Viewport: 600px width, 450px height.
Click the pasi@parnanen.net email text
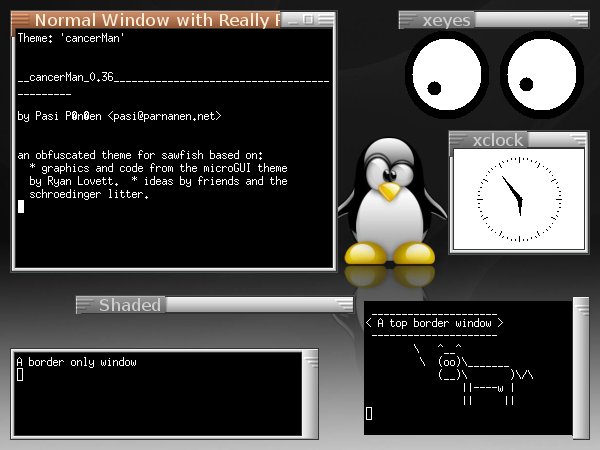[x=164, y=116]
